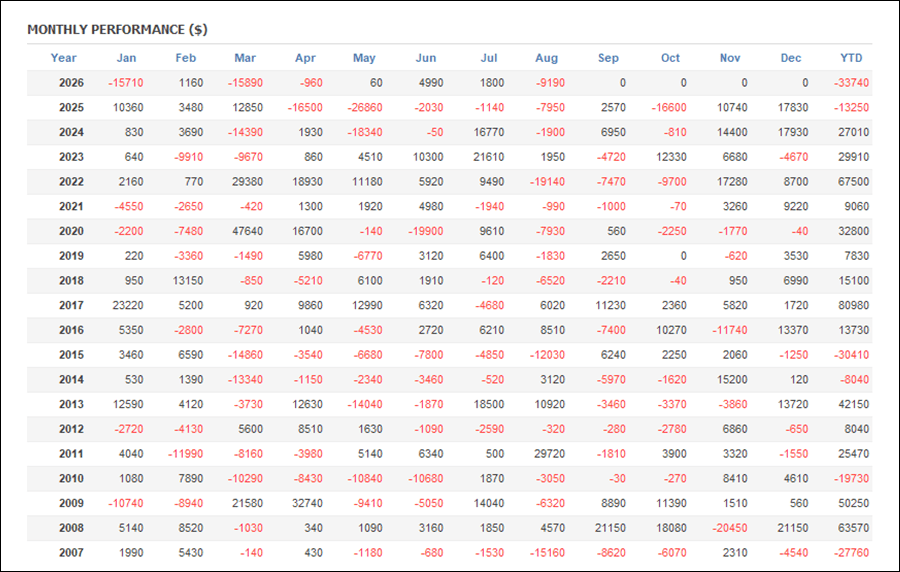Select the Feb 2018 value 13150
This screenshot has height=572, width=900.
click(x=188, y=281)
